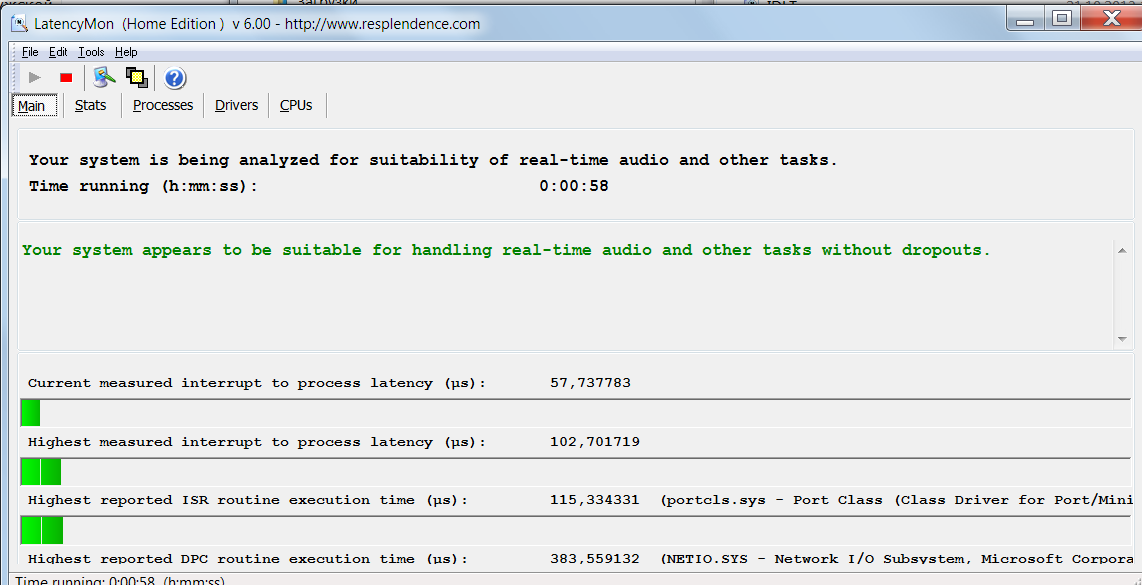Click the system being analyzed headline text
Viewport: 1142px width, 585px height.
pyautogui.click(x=433, y=160)
